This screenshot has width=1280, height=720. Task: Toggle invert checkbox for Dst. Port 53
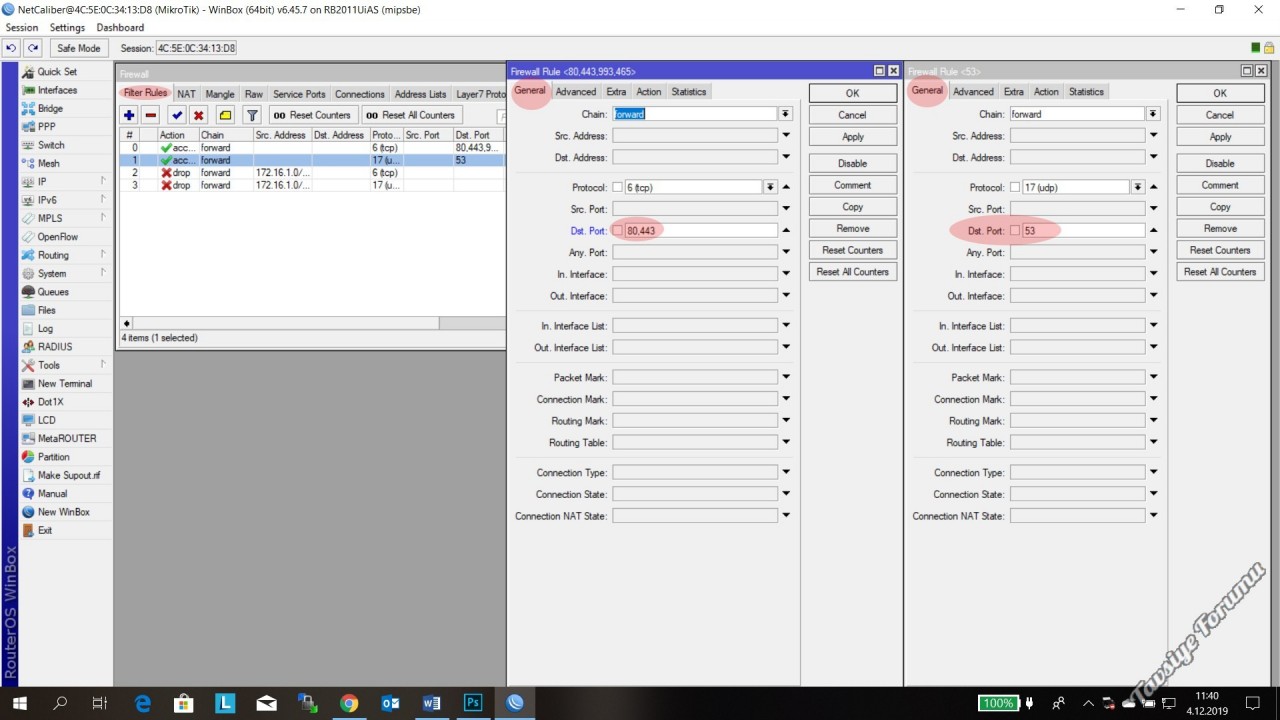pos(1015,231)
